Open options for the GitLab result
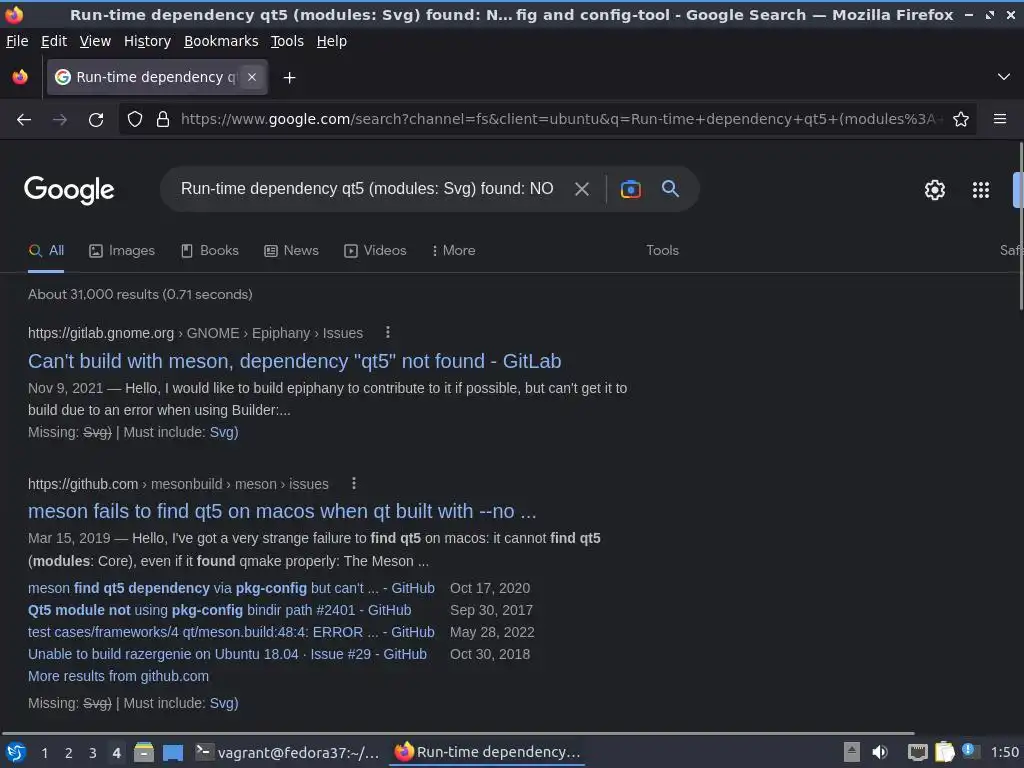The image size is (1024, 768). click(387, 332)
